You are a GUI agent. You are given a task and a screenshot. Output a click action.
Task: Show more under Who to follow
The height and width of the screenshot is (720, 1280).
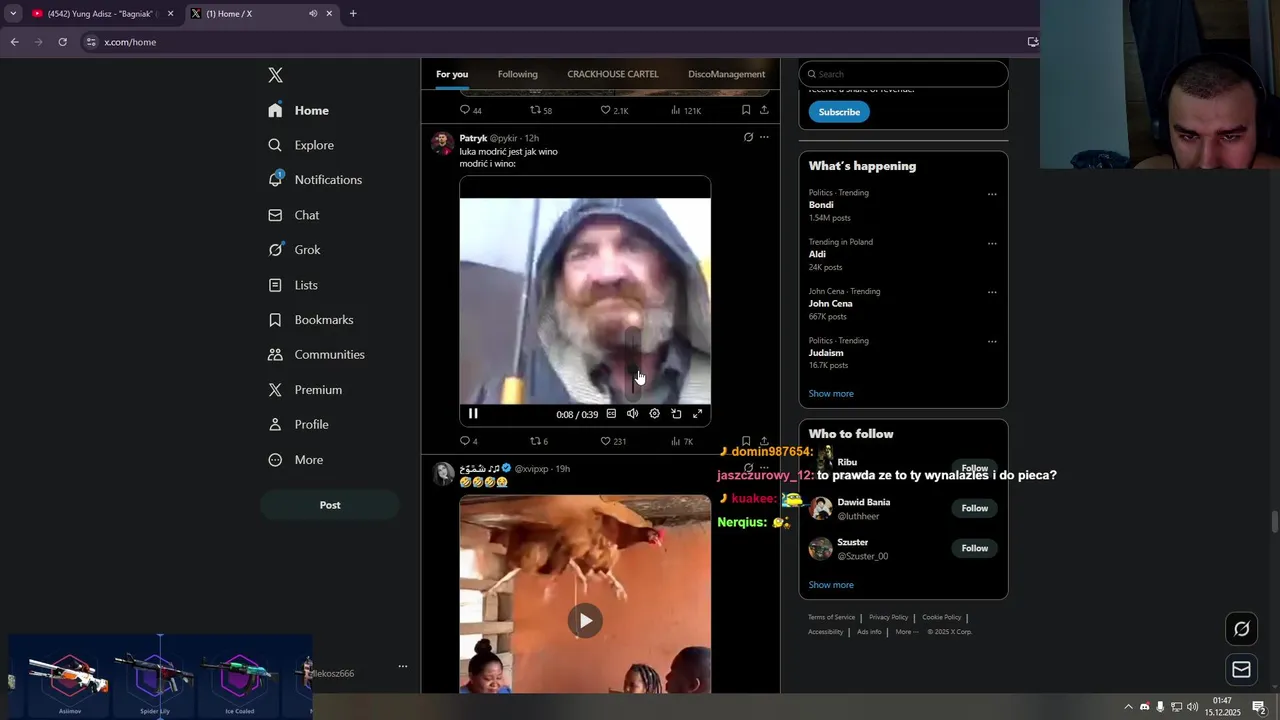[x=831, y=585]
